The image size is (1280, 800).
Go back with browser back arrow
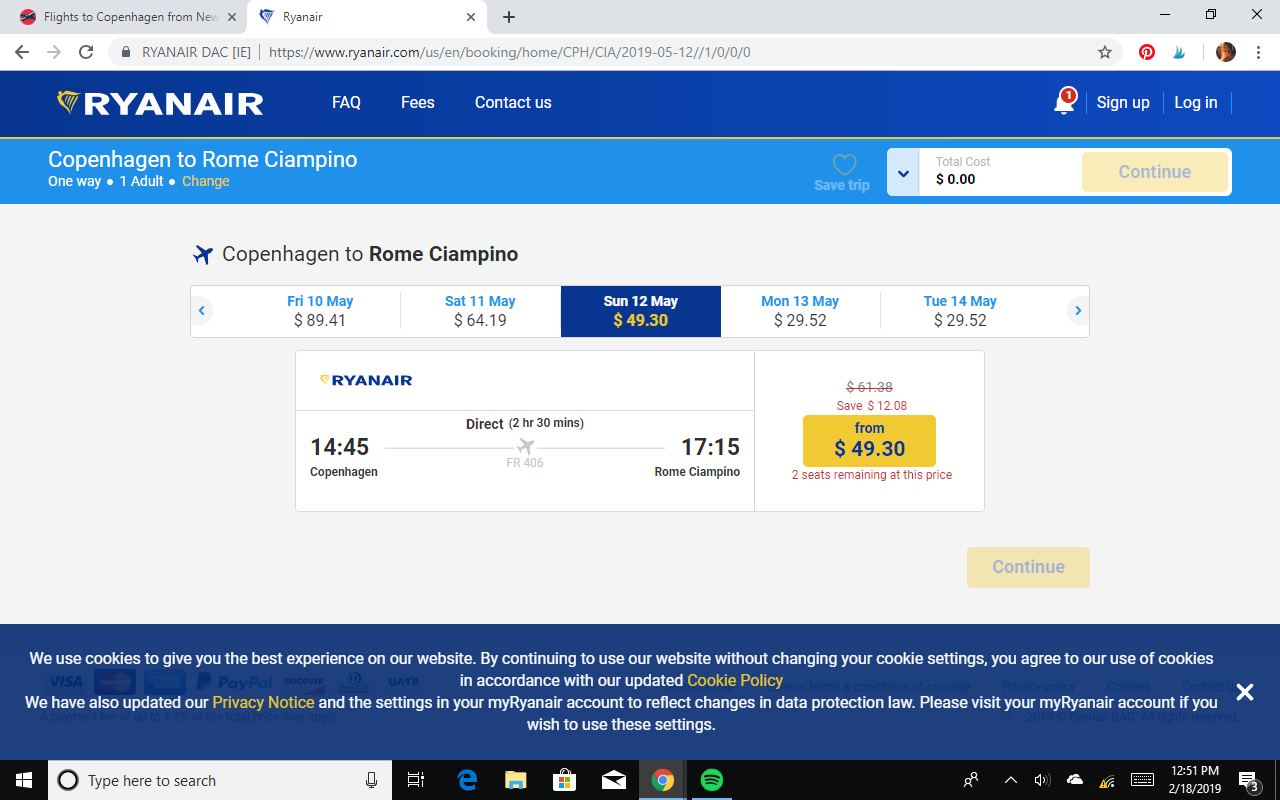tap(22, 52)
